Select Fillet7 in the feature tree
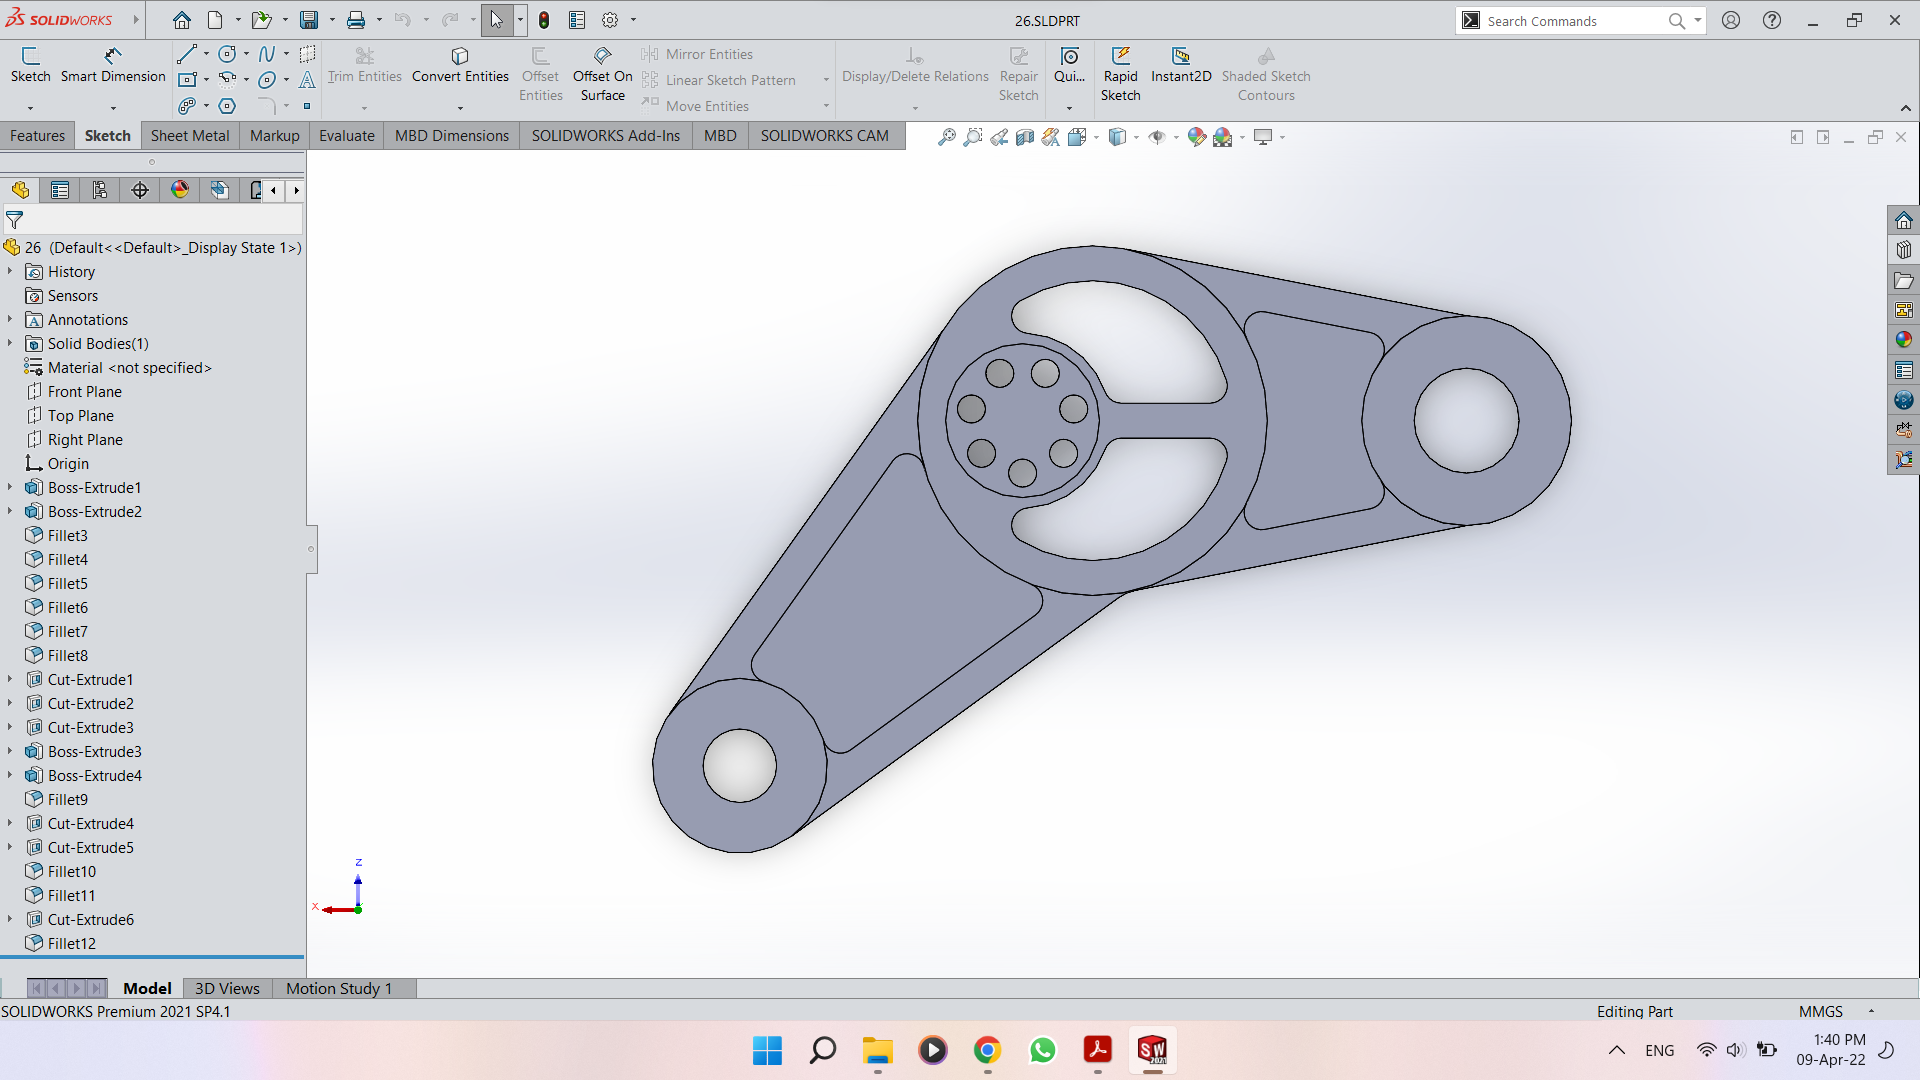The height and width of the screenshot is (1080, 1920). (x=68, y=631)
